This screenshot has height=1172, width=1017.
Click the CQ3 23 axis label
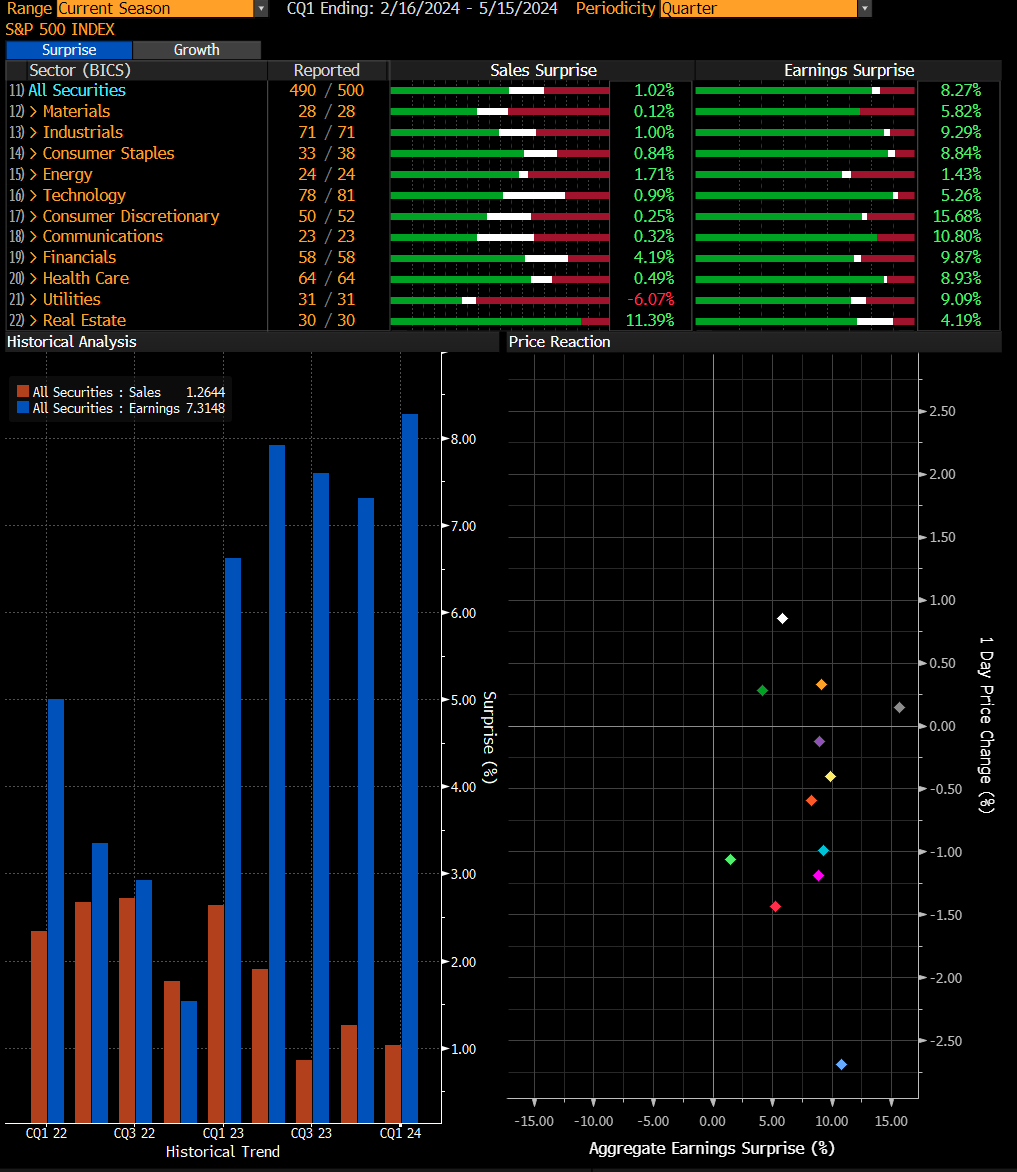pos(311,1133)
